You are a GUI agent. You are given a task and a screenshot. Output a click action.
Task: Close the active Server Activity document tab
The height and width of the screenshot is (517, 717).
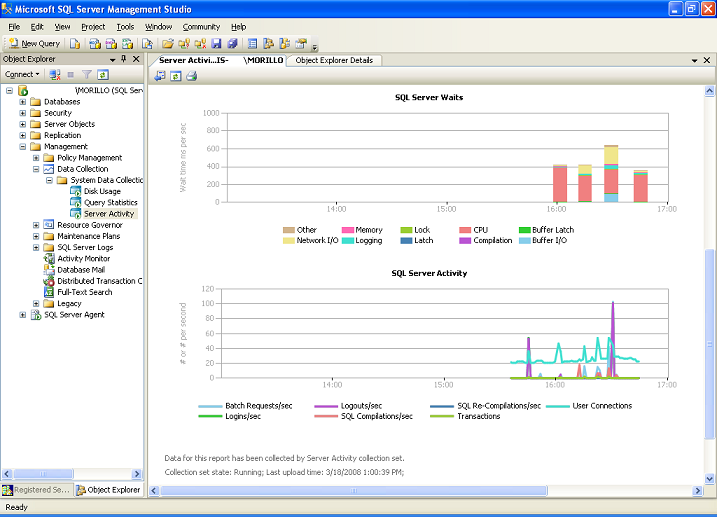706,60
